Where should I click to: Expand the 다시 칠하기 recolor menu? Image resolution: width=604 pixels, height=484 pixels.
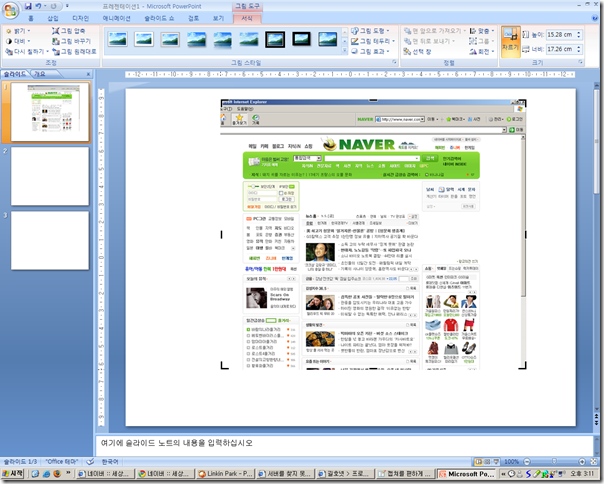pyautogui.click(x=27, y=51)
